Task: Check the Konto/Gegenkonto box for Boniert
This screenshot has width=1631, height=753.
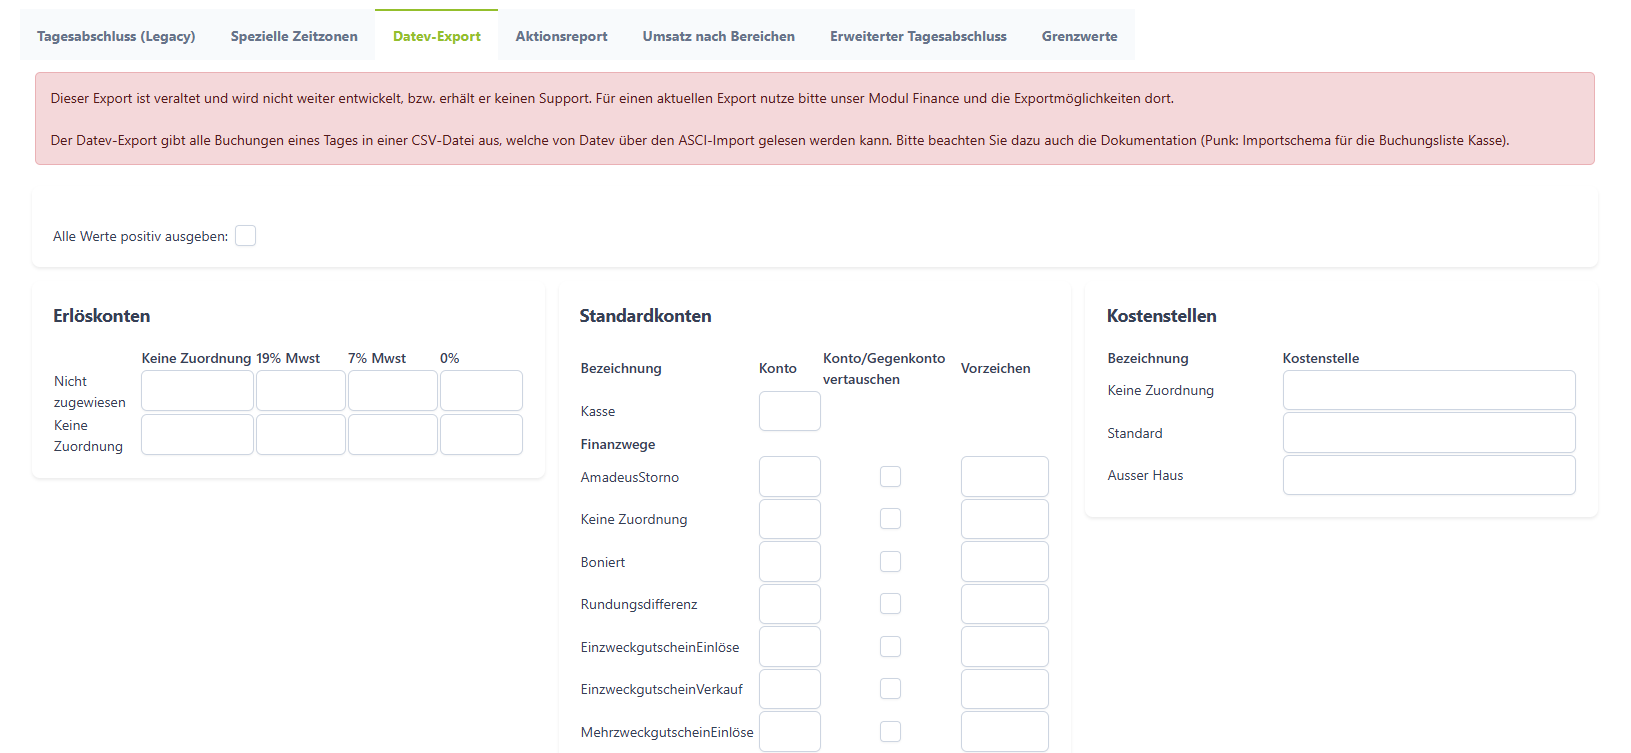Action: pyautogui.click(x=890, y=562)
